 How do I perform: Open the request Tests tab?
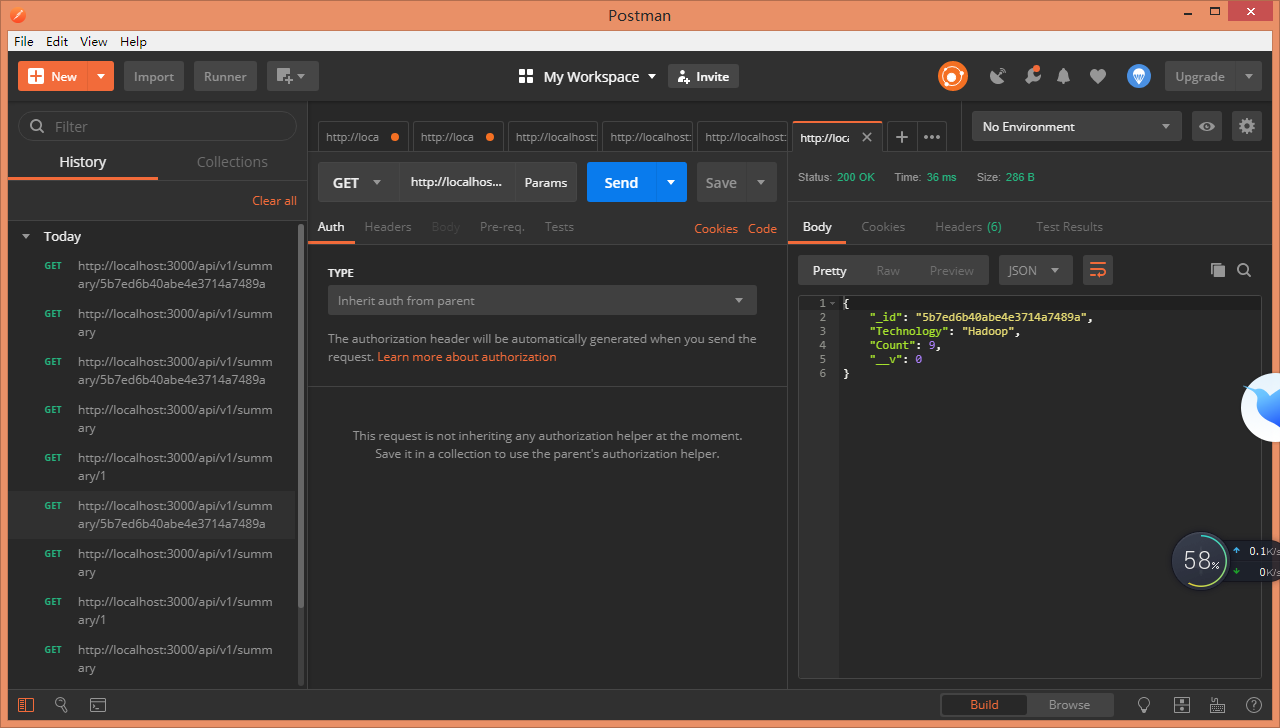click(x=559, y=227)
